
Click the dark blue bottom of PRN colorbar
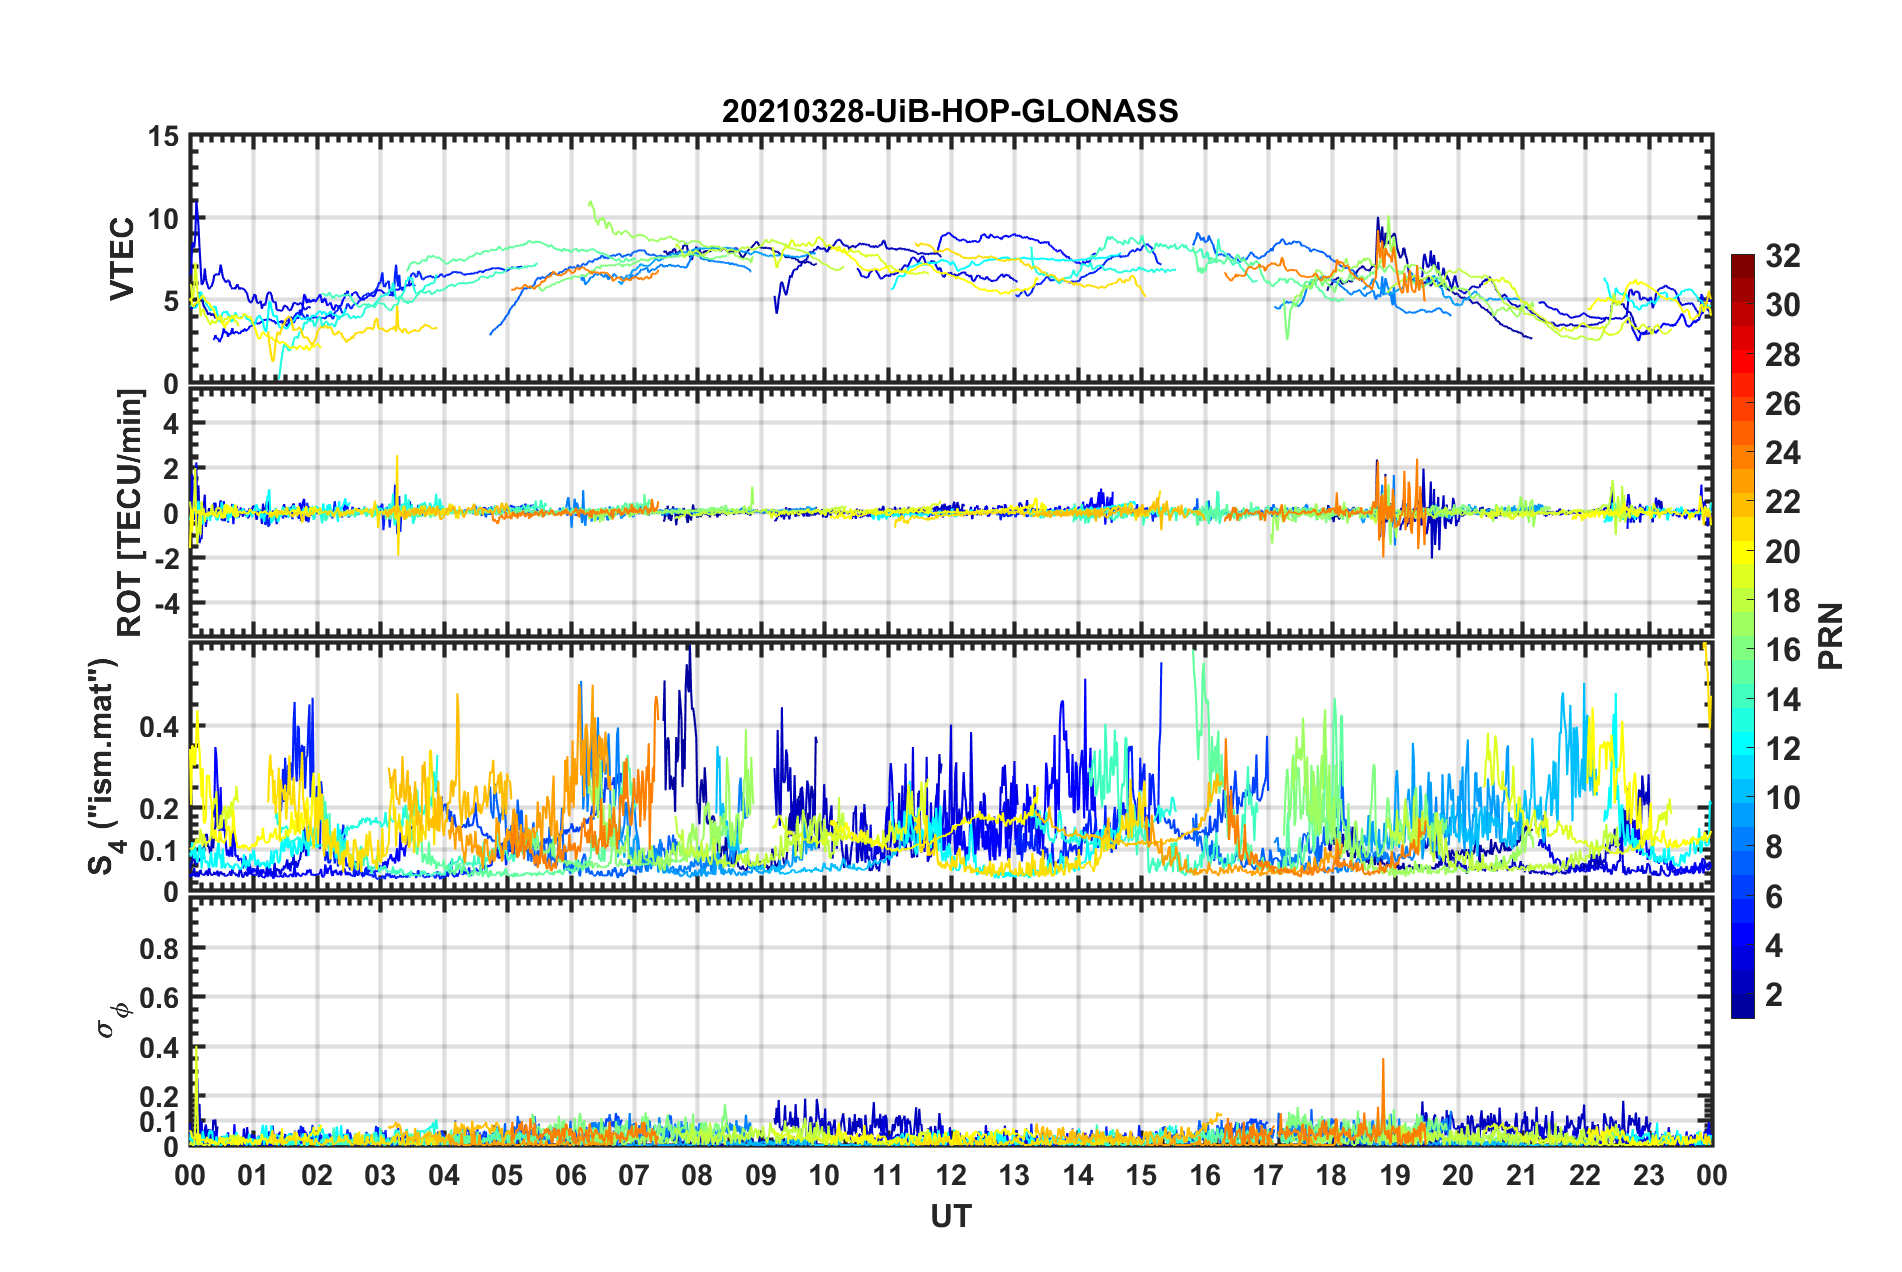(1742, 1008)
